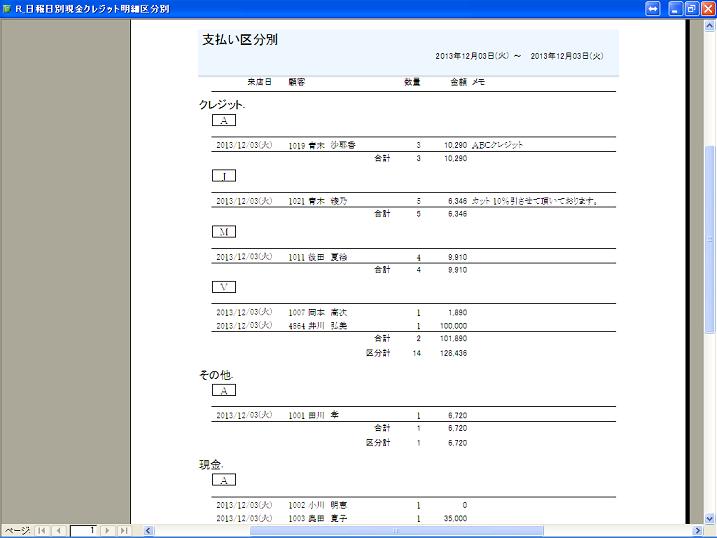Viewport: 717px width, 538px height.
Task: Click the boxed A label under 現金
Action: (x=224, y=480)
